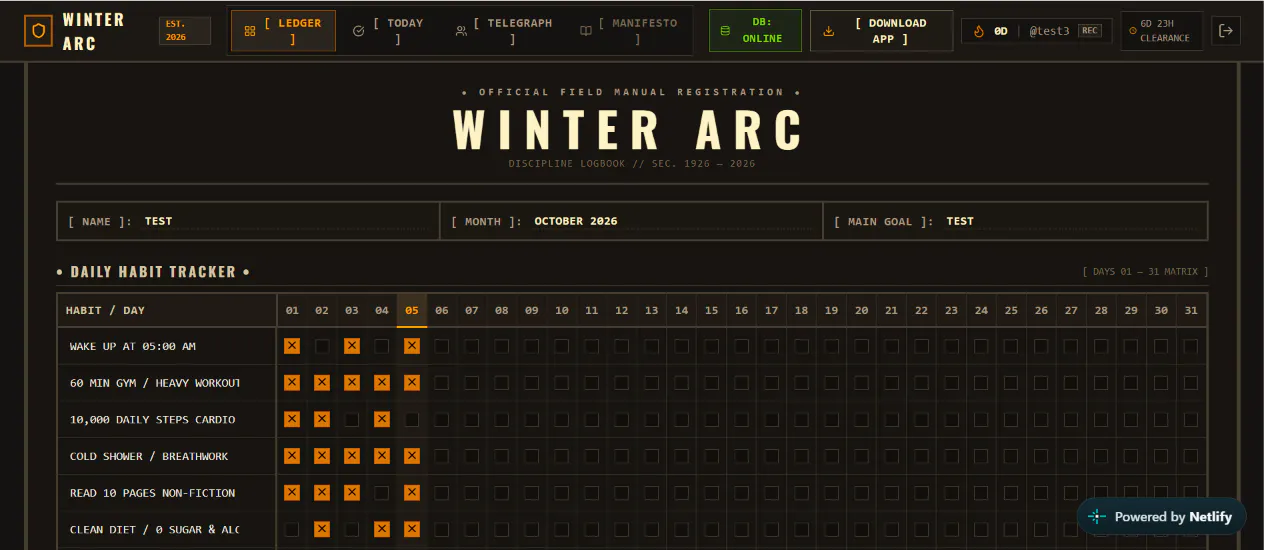Screen dimensions: 1264x550
Task: Uncheck 10,000 Daily Steps day 04
Action: [x=382, y=419]
